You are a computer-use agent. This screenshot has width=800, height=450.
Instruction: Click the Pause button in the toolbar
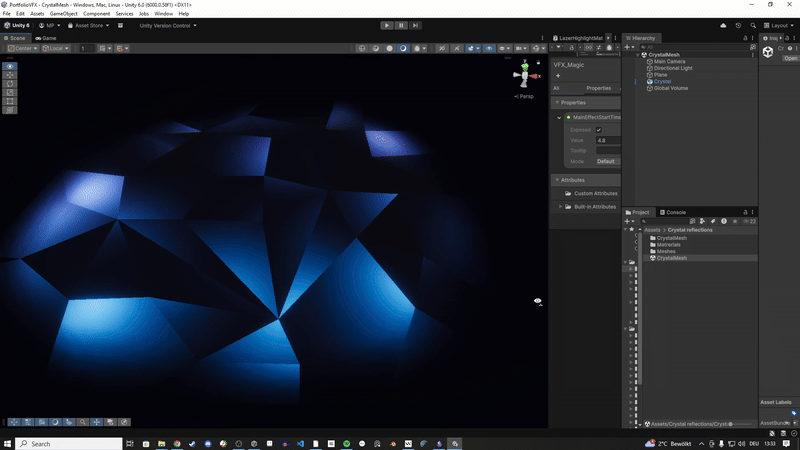401,25
